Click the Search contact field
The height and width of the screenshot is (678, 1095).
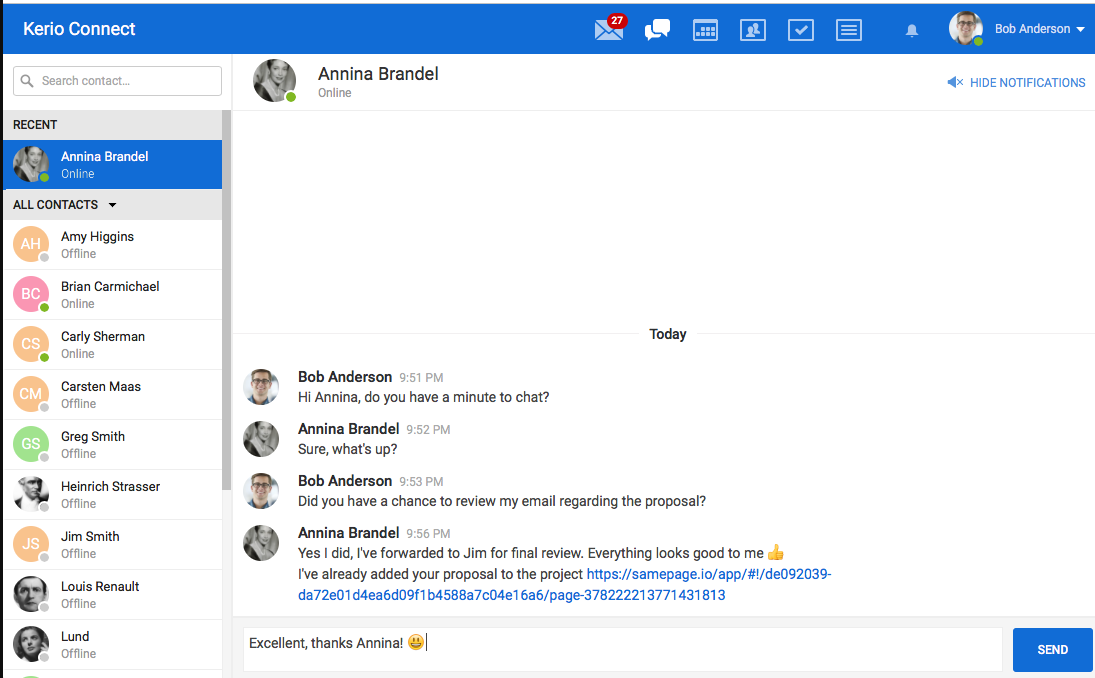pyautogui.click(x=117, y=81)
